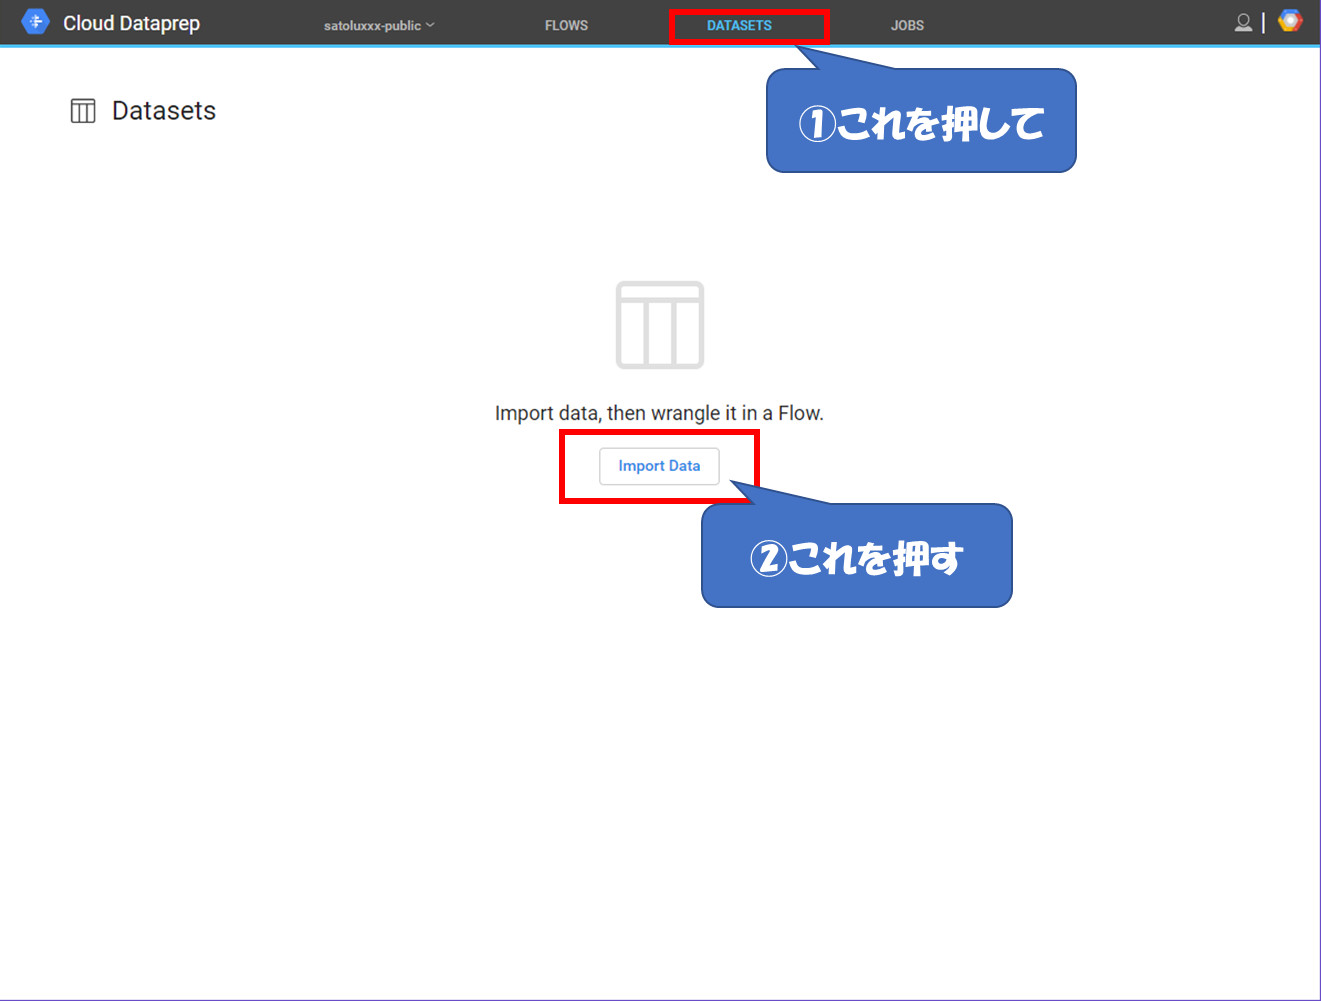Click the divider between user and cloud icons
The width and height of the screenshot is (1321, 1001).
(x=1264, y=22)
